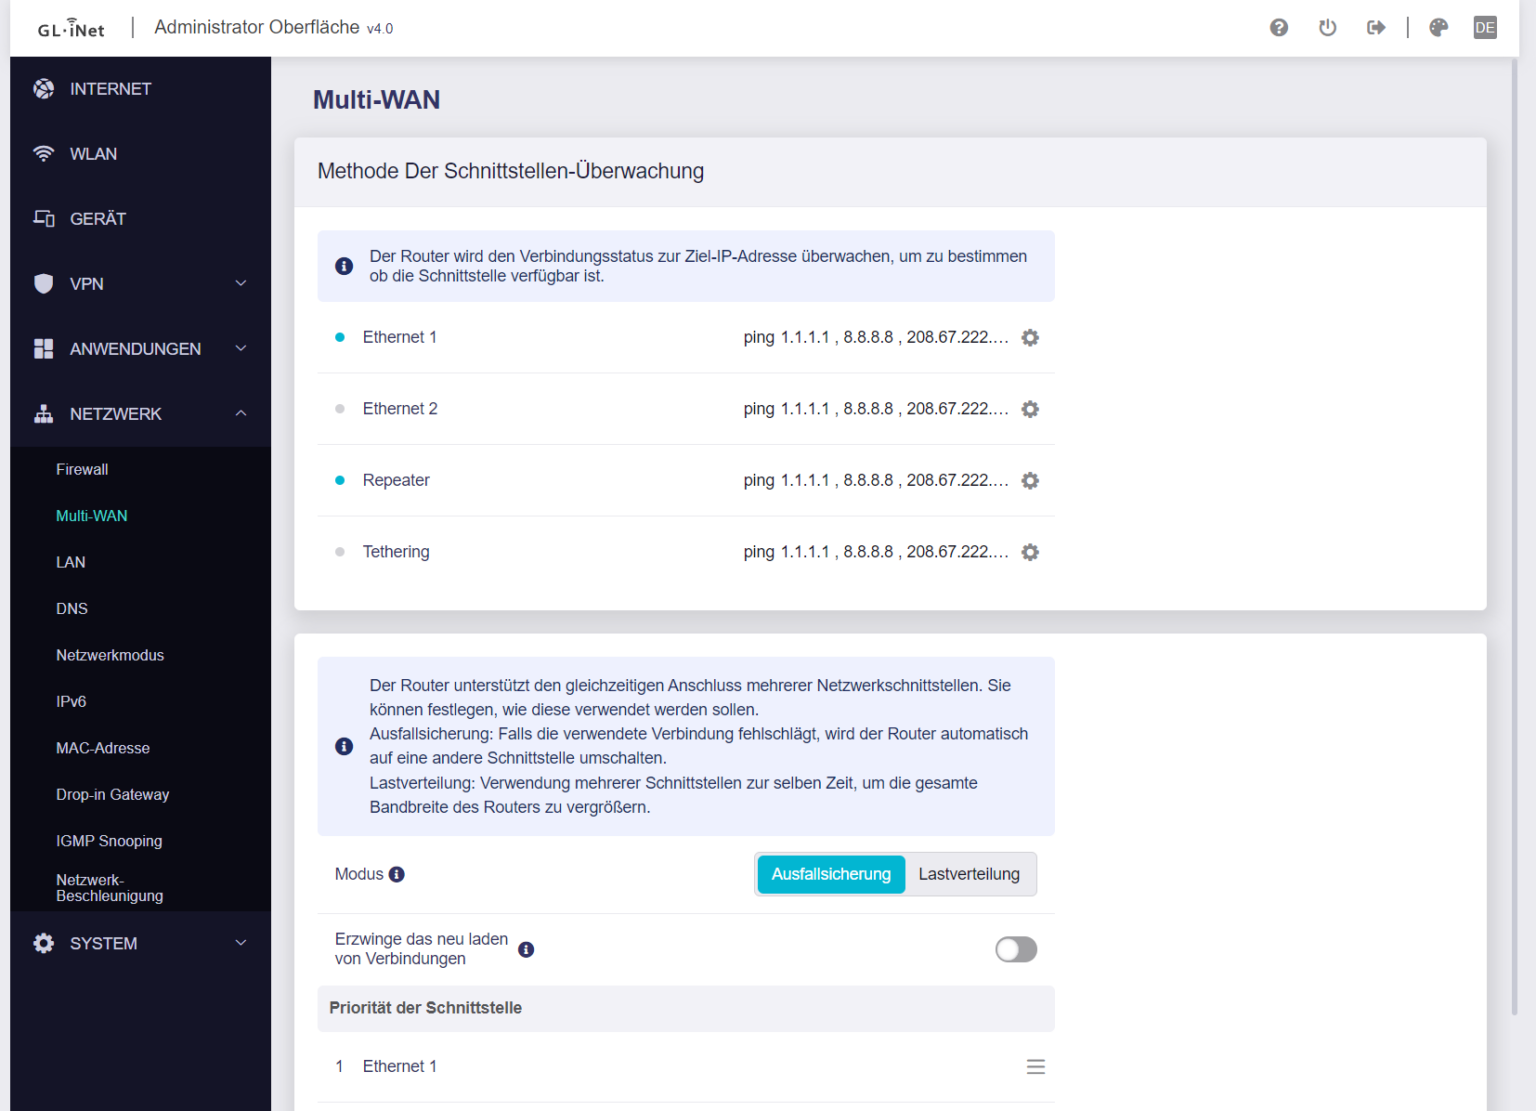Image resolution: width=1536 pixels, height=1111 pixels.
Task: Select Ausfallsicherung mode
Action: pos(830,874)
